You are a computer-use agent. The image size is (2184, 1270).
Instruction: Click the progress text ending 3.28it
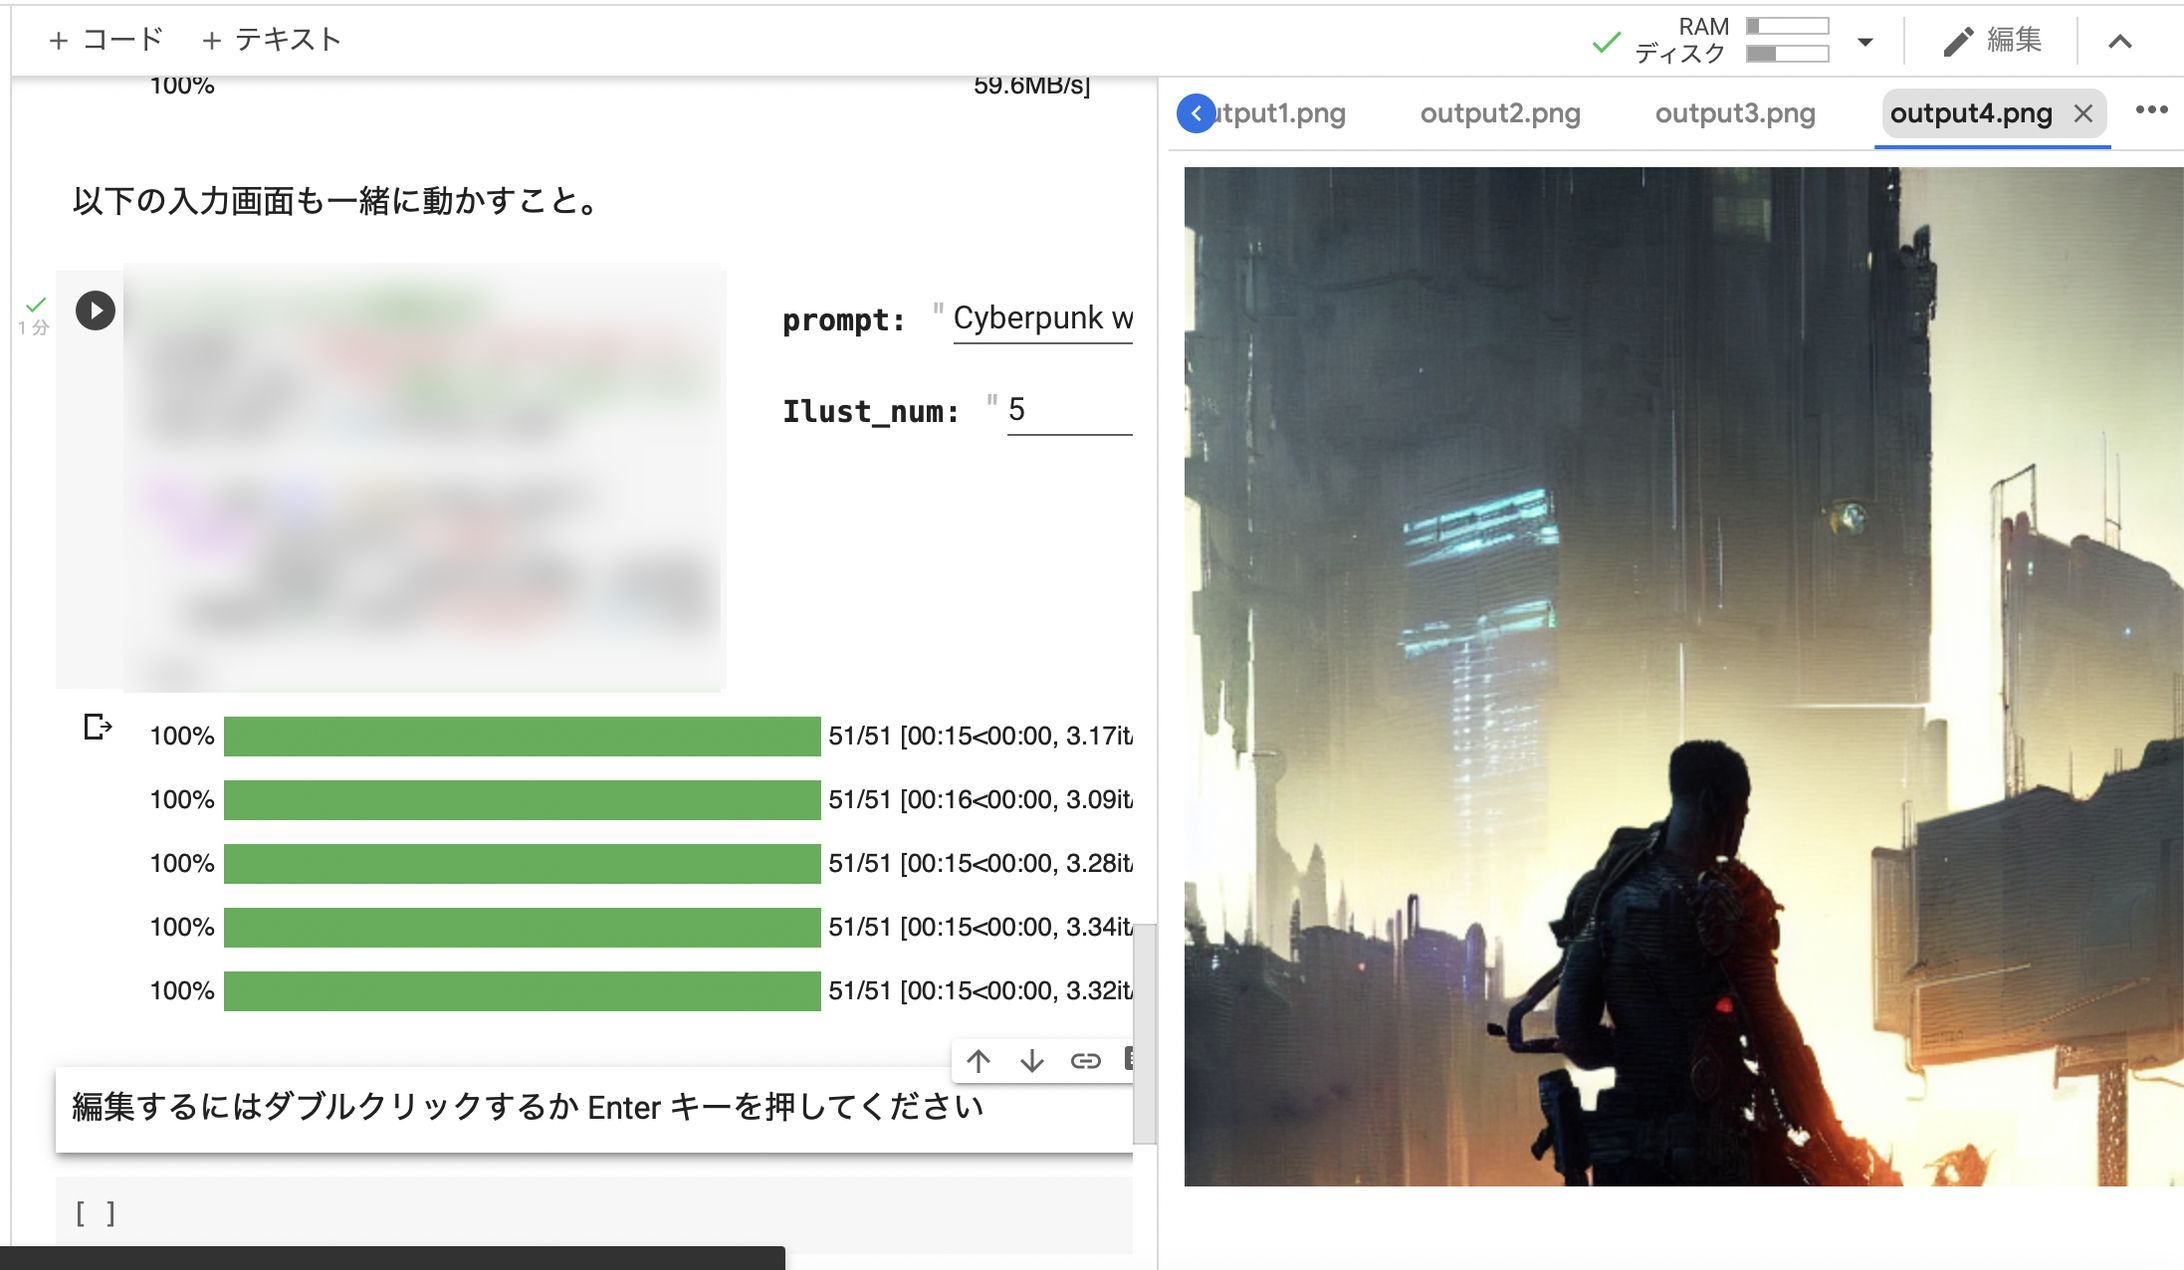pyautogui.click(x=980, y=863)
